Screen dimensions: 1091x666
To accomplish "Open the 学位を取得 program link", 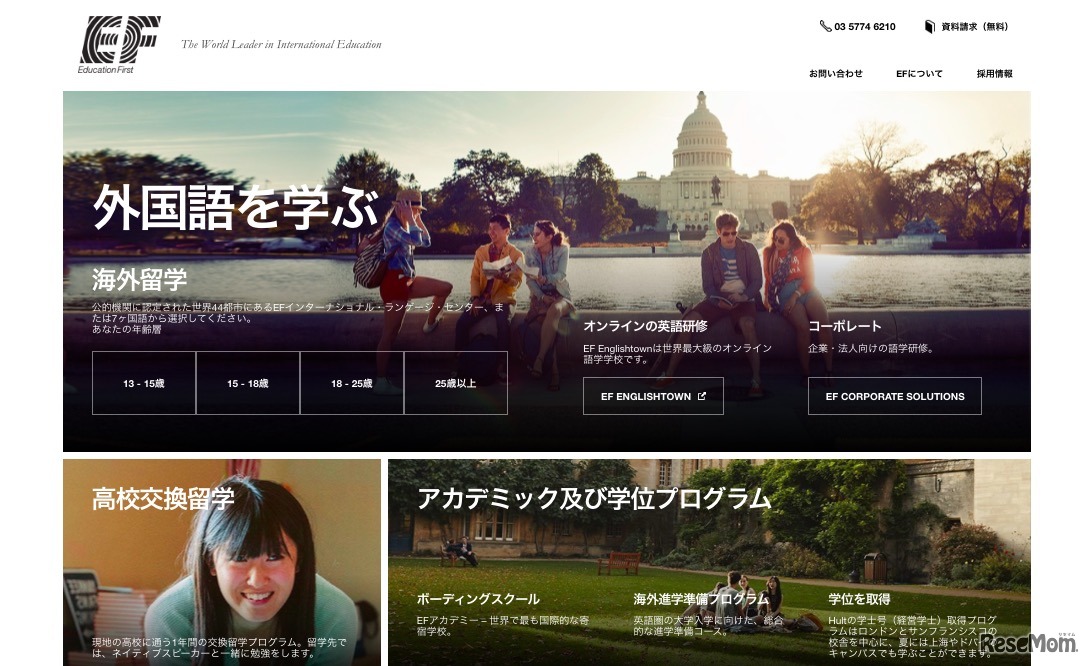I will tap(859, 599).
